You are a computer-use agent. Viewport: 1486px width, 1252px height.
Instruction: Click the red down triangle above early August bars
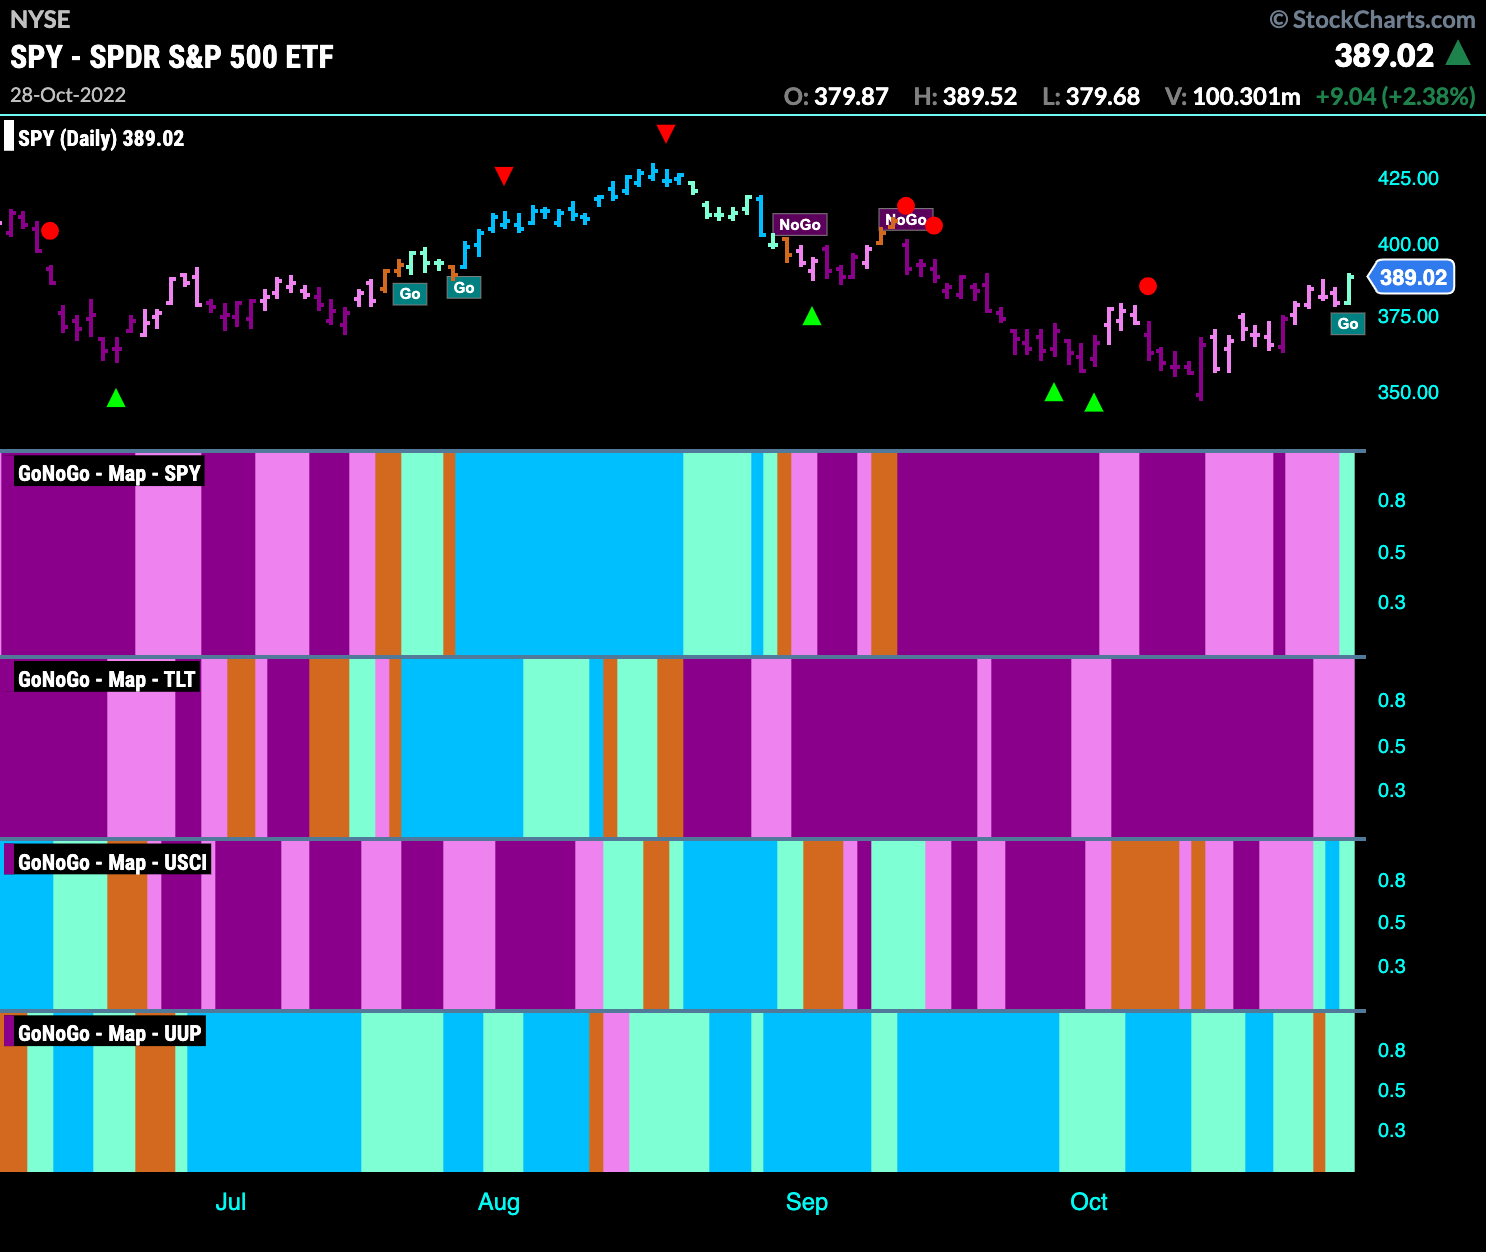coord(504,176)
